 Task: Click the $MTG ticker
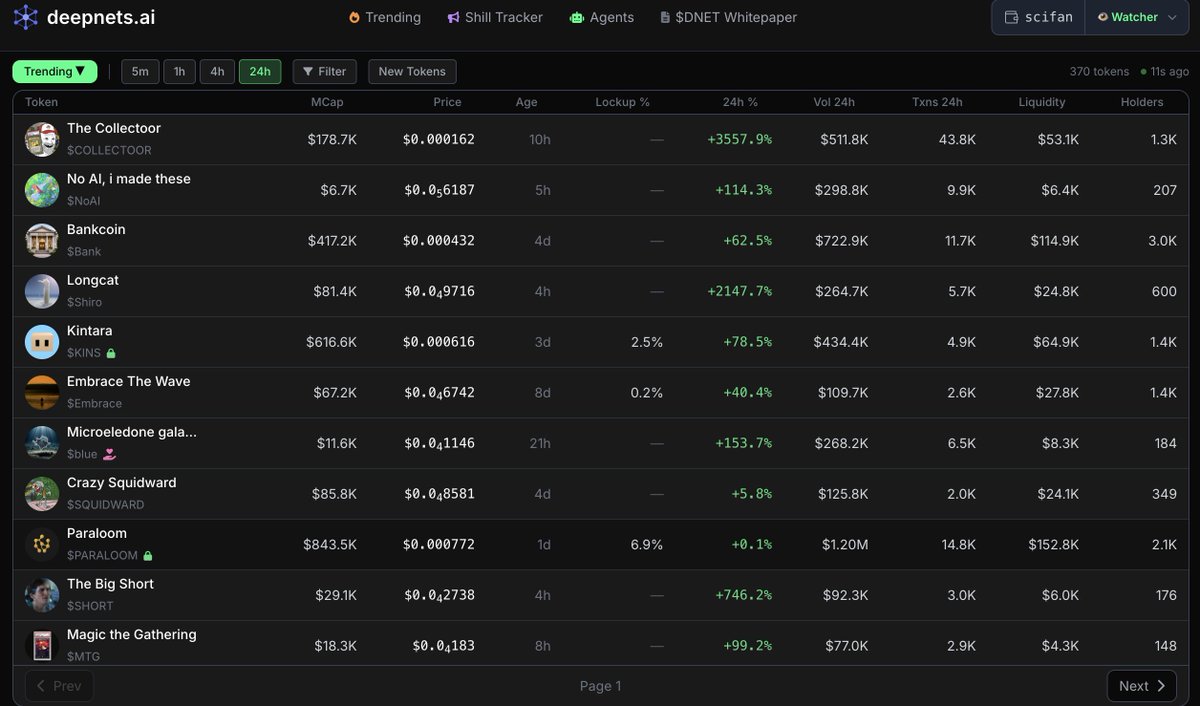pyautogui.click(x=83, y=657)
